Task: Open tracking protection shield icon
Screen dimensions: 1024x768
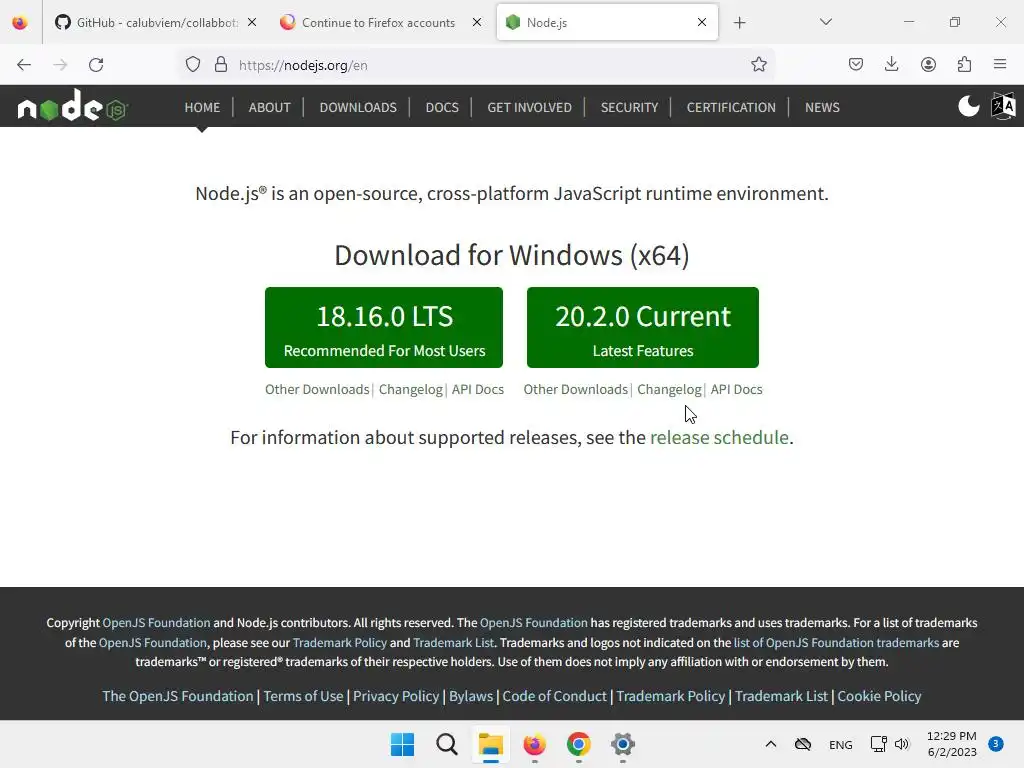Action: pos(193,65)
